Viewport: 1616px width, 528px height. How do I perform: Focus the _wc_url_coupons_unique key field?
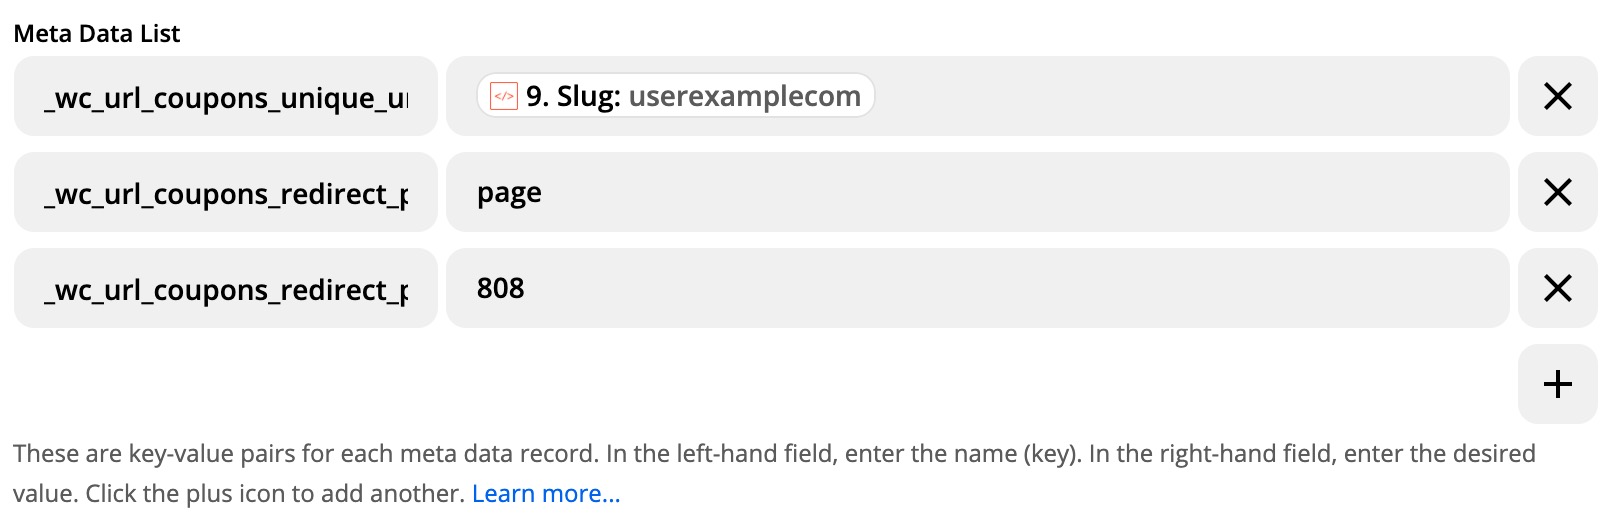[x=226, y=97]
